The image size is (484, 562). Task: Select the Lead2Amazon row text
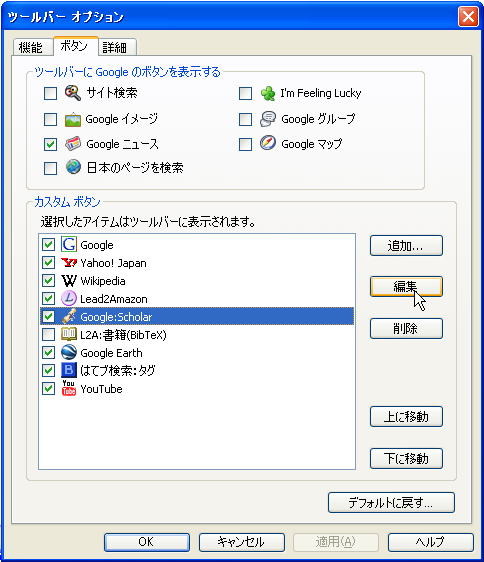pos(114,299)
